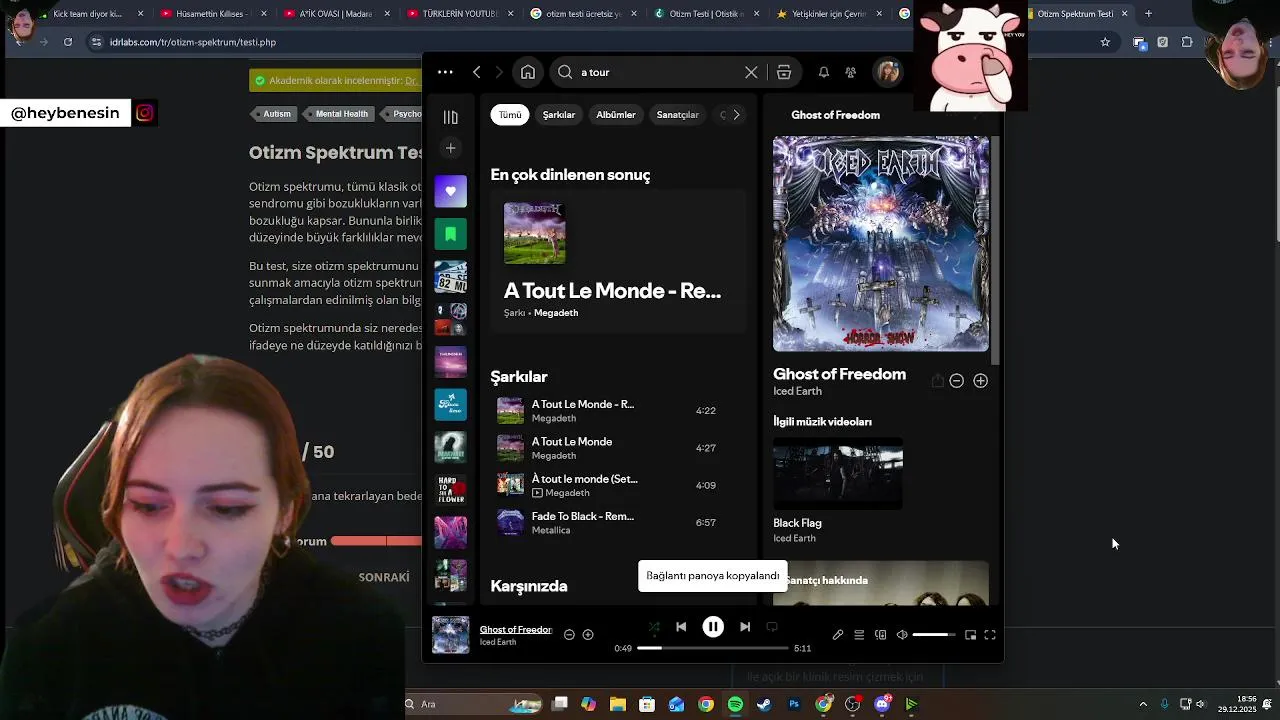Open Iced Earth artist link under Ghost of Freedom
The width and height of the screenshot is (1280, 720).
pos(797,391)
